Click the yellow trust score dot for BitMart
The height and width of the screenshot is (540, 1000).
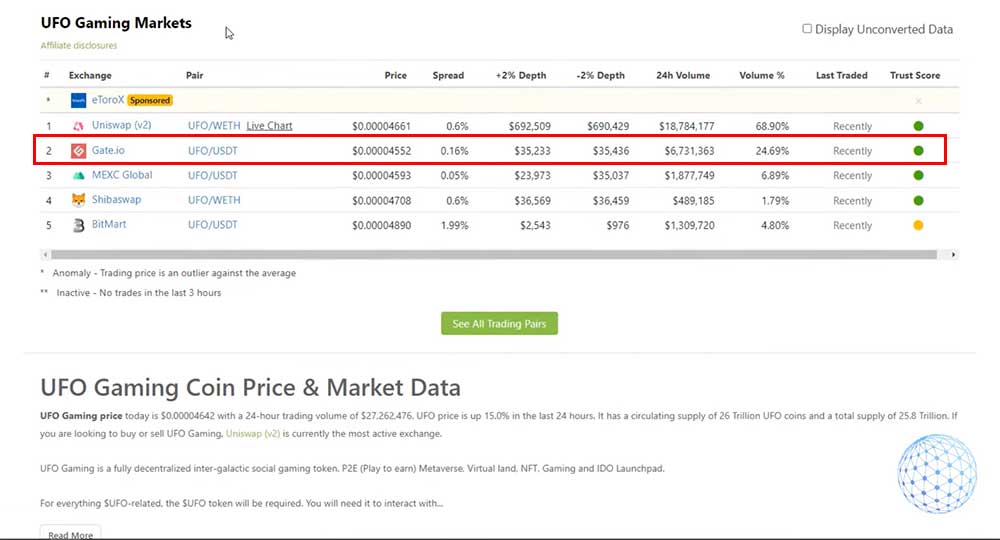918,225
